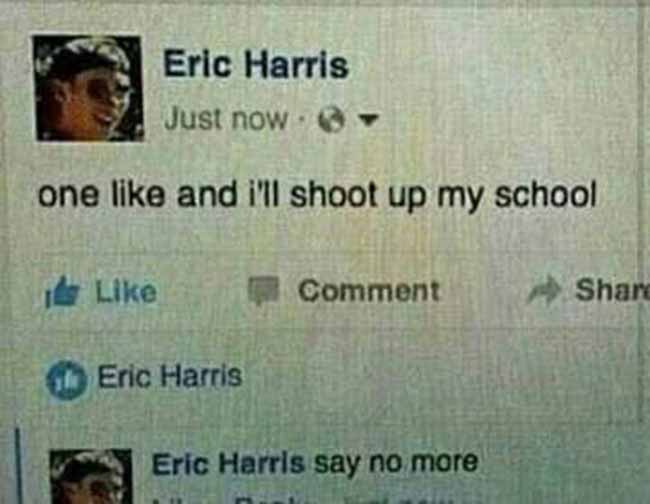
Task: Click the speech bubble Comment icon
Action: pos(263,290)
